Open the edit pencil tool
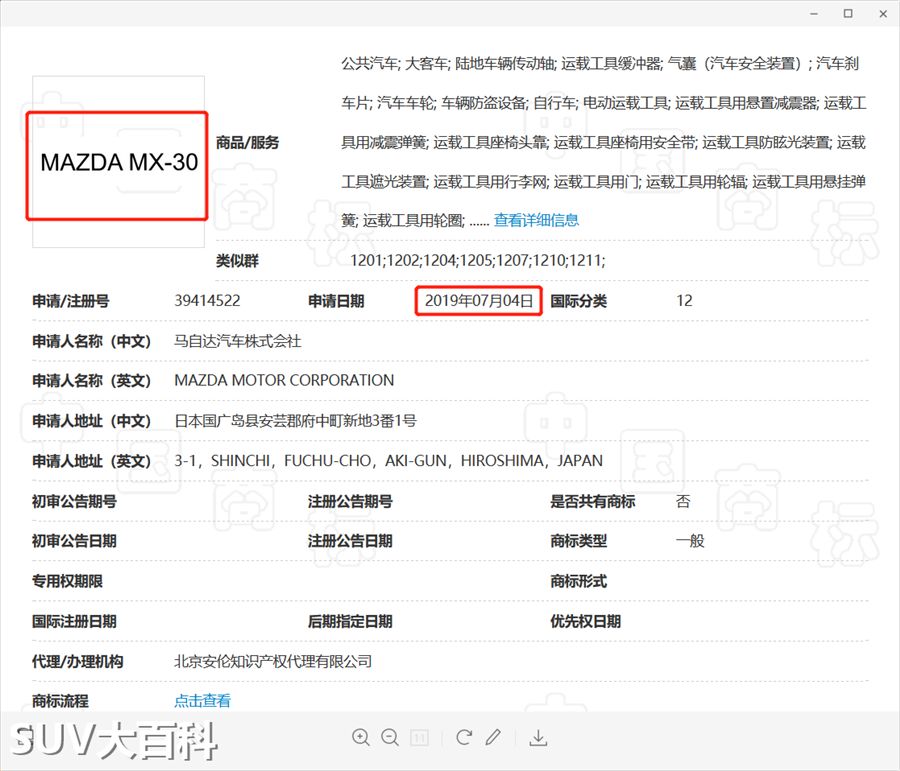 (493, 737)
